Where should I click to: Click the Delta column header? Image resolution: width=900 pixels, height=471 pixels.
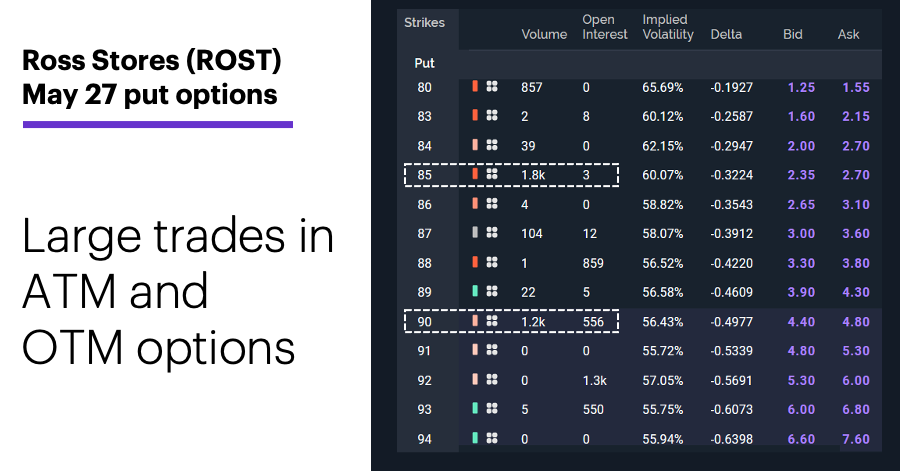(x=726, y=34)
